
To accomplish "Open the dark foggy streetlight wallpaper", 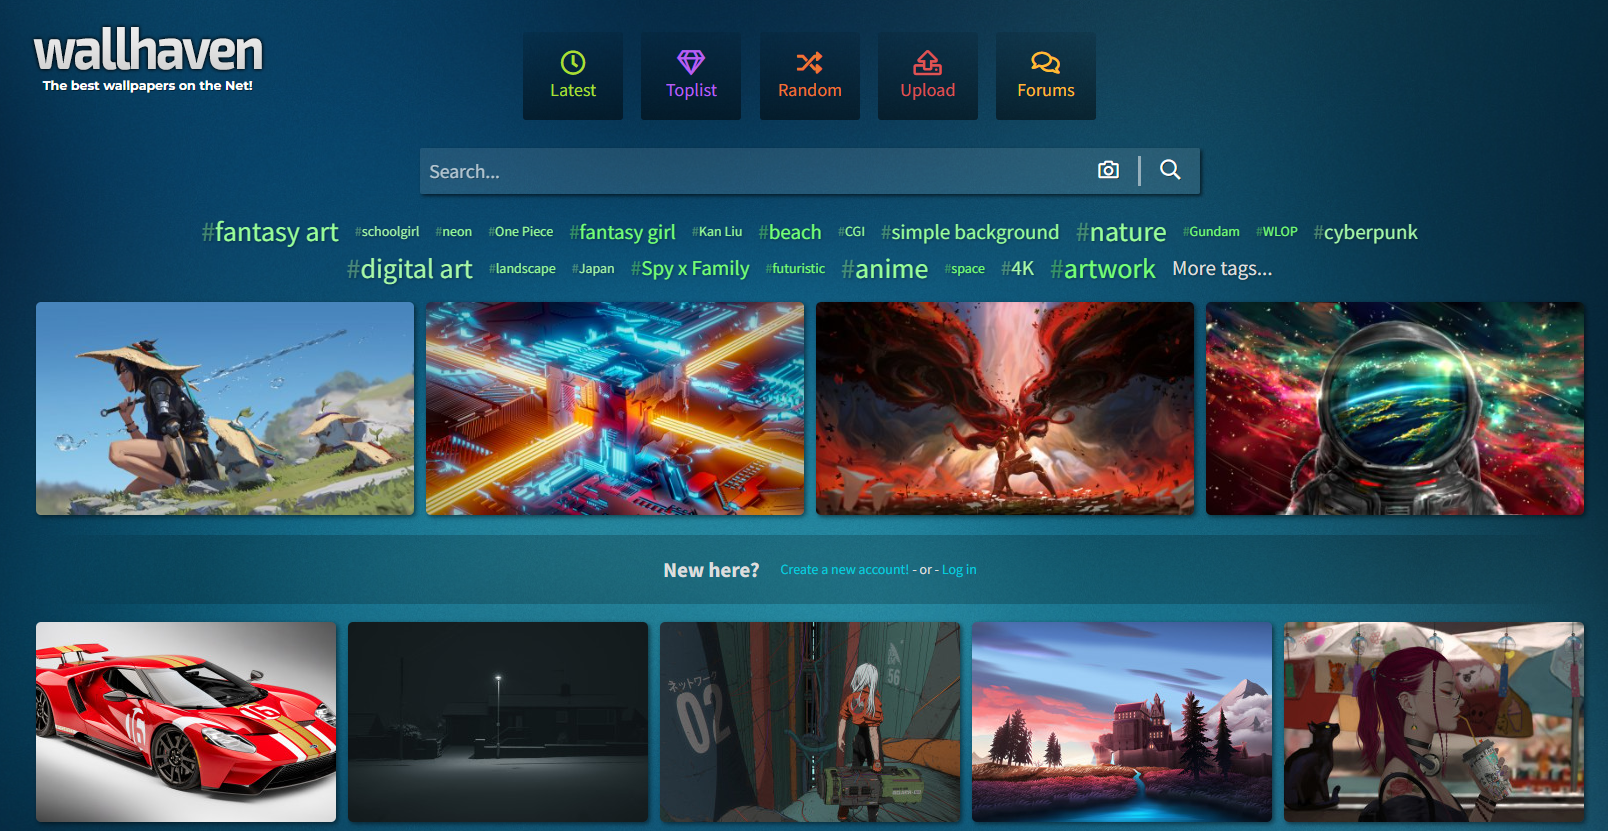I will pyautogui.click(x=498, y=722).
